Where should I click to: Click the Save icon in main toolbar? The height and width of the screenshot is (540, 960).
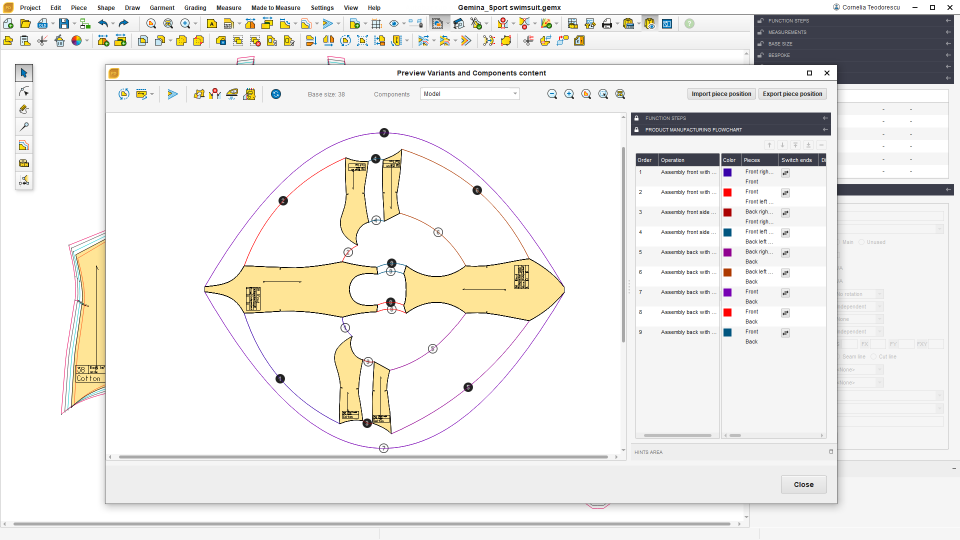click(x=63, y=23)
